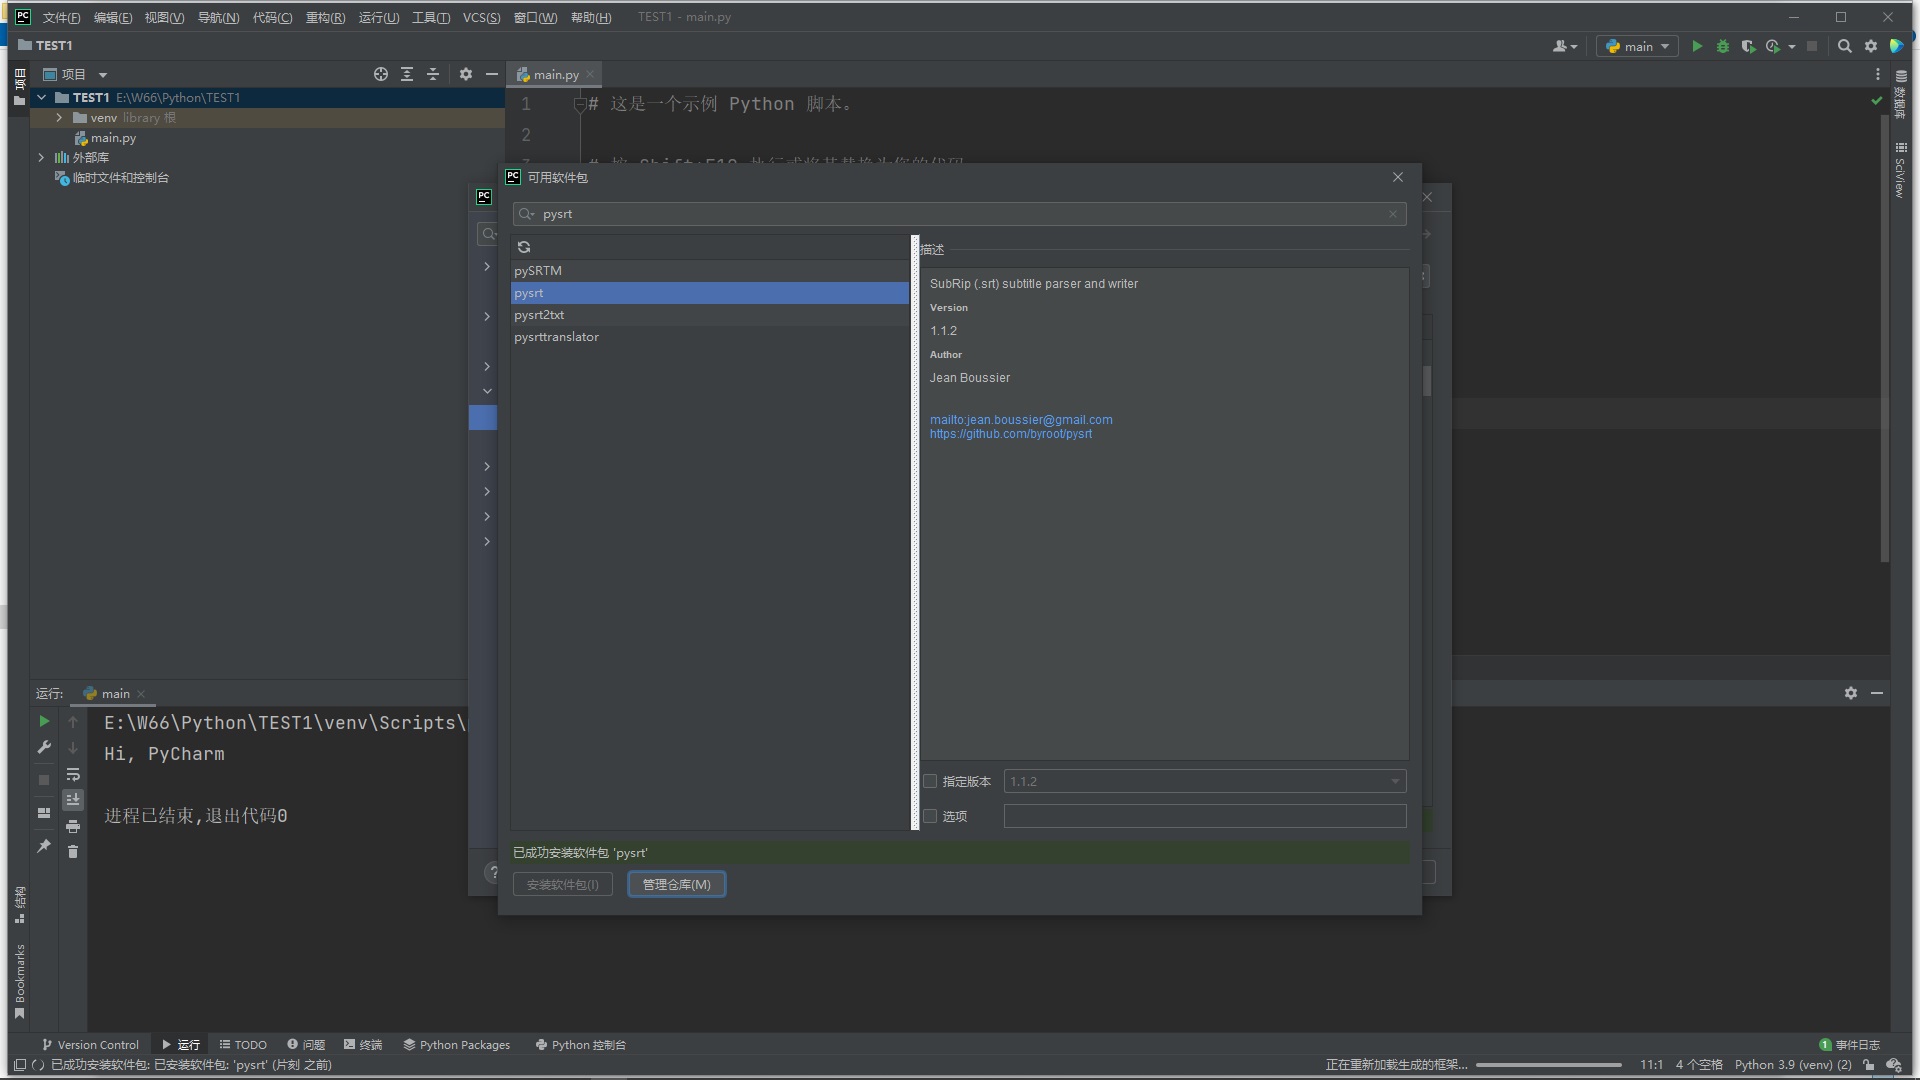Rerun the main script
Screen dimensions: 1920x1080
coord(43,722)
